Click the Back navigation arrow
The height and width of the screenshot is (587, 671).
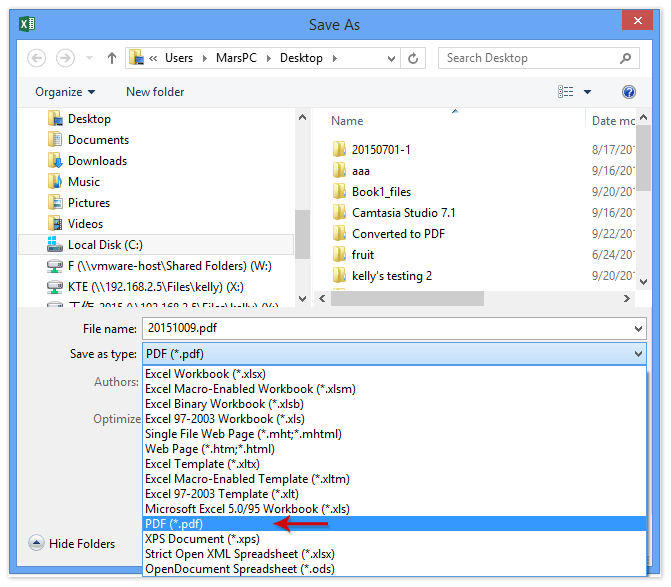click(36, 58)
